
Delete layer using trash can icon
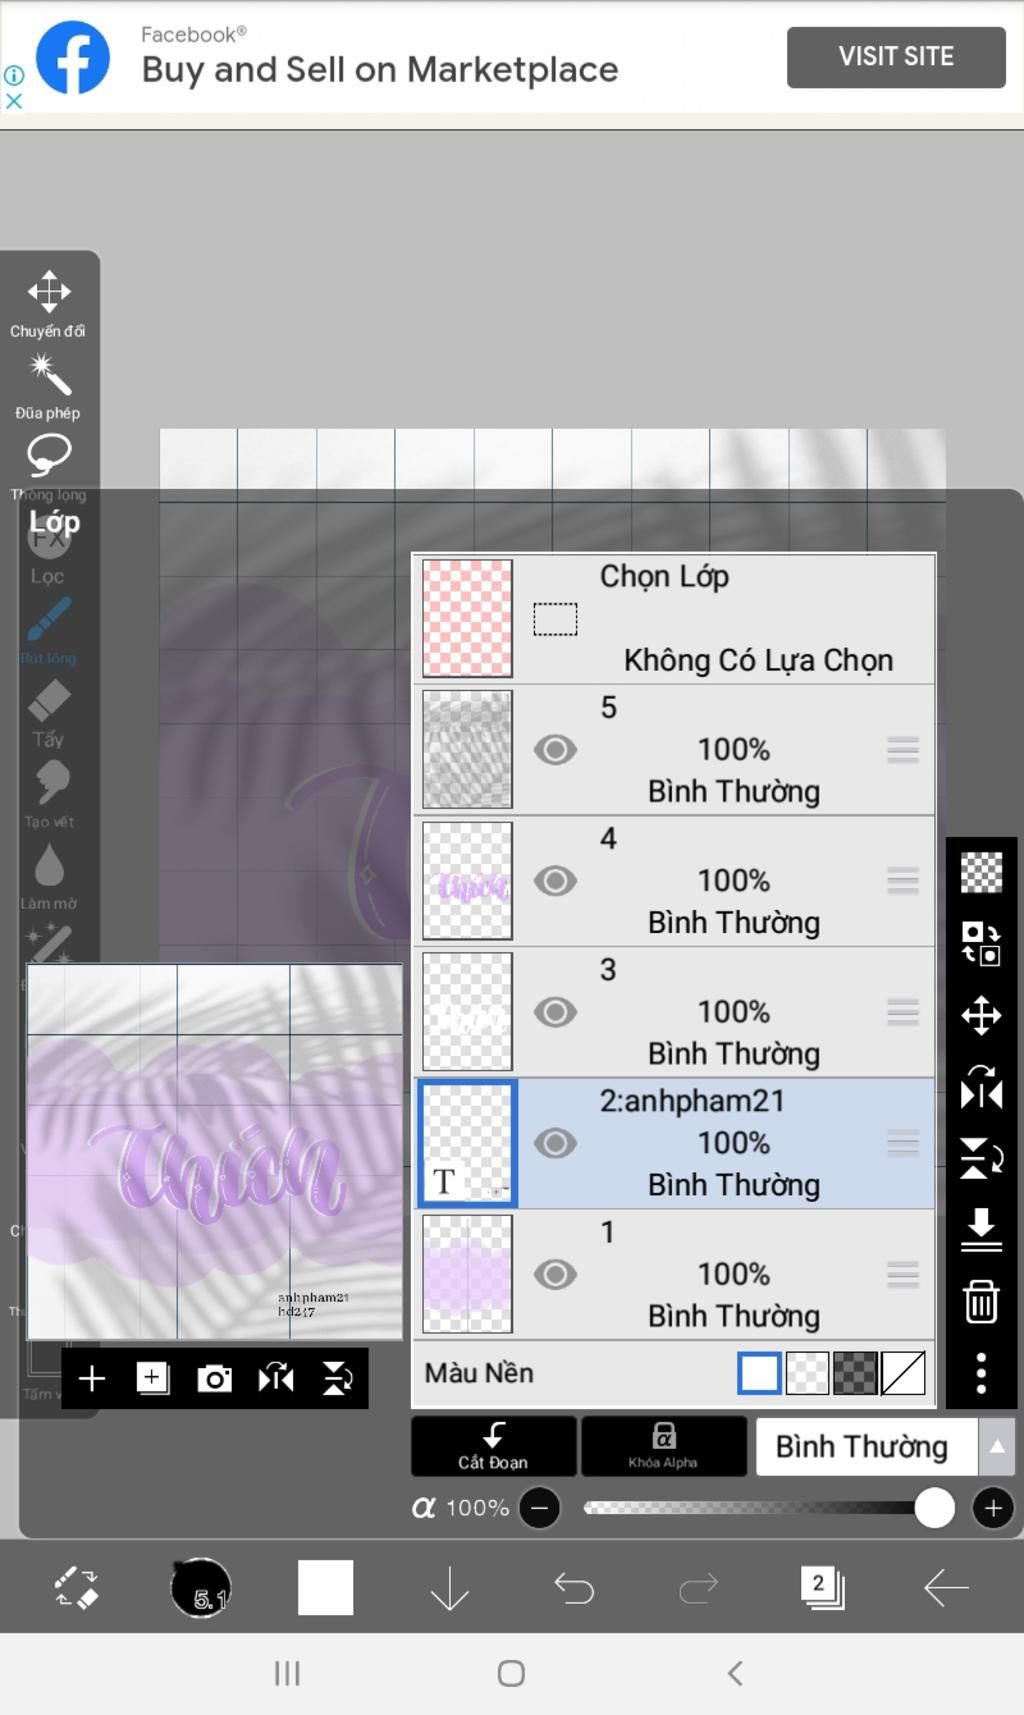point(981,1301)
